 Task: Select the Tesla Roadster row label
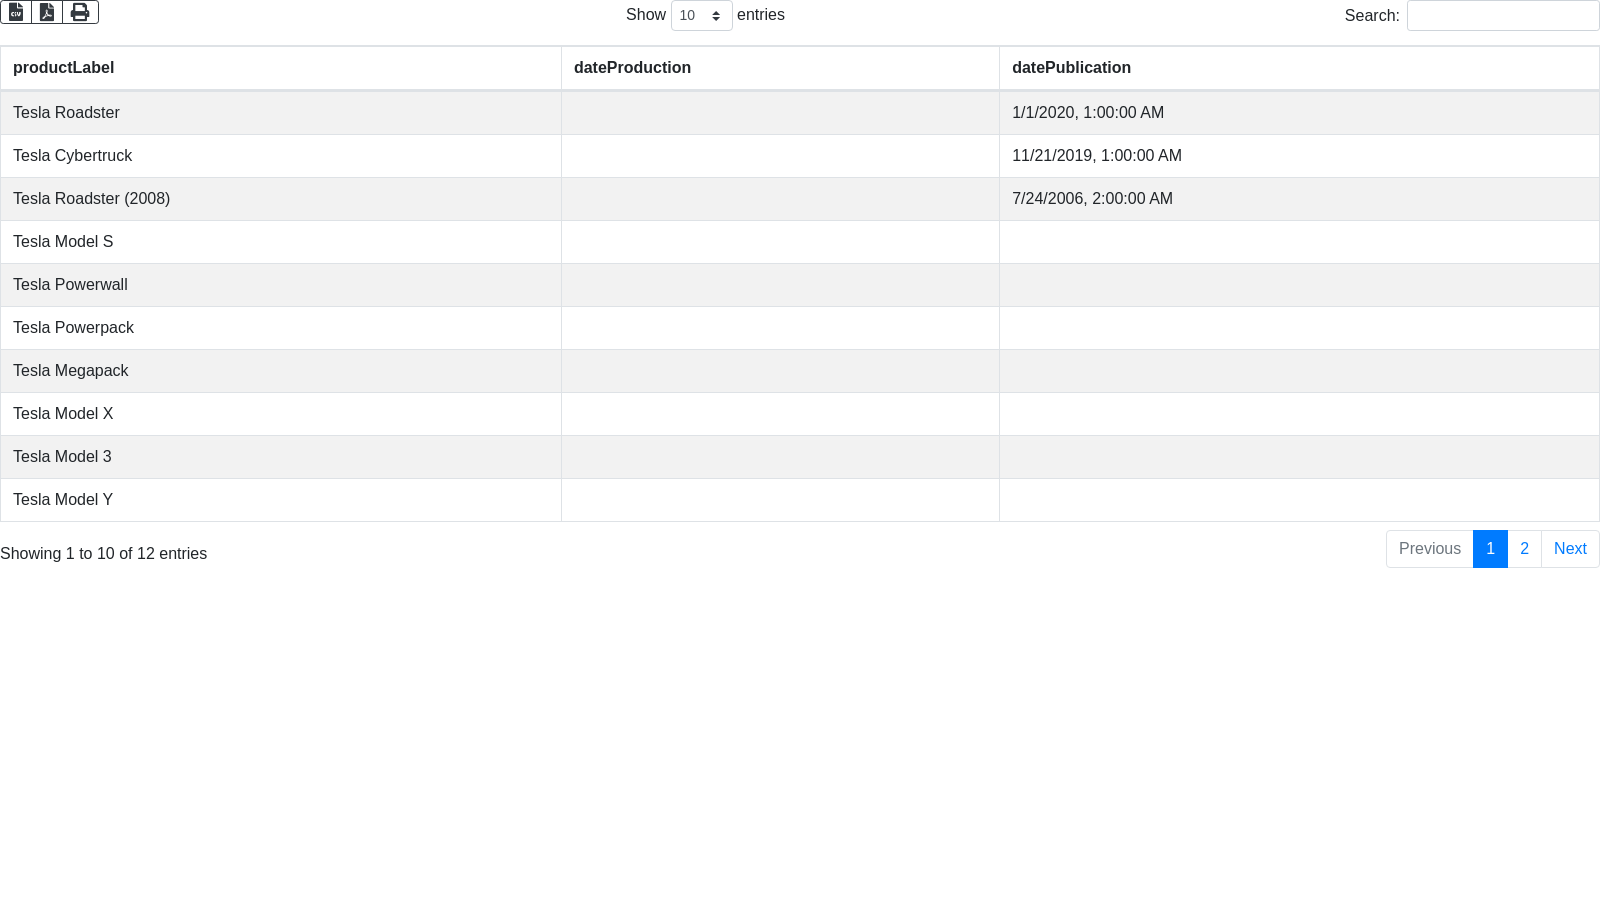(66, 113)
